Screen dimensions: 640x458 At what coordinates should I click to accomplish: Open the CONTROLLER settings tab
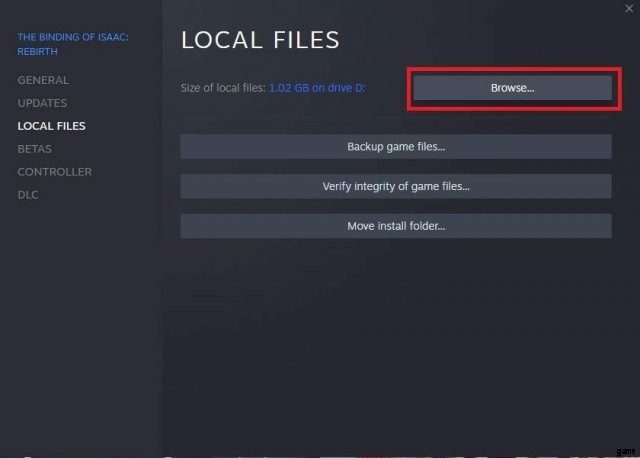point(54,172)
